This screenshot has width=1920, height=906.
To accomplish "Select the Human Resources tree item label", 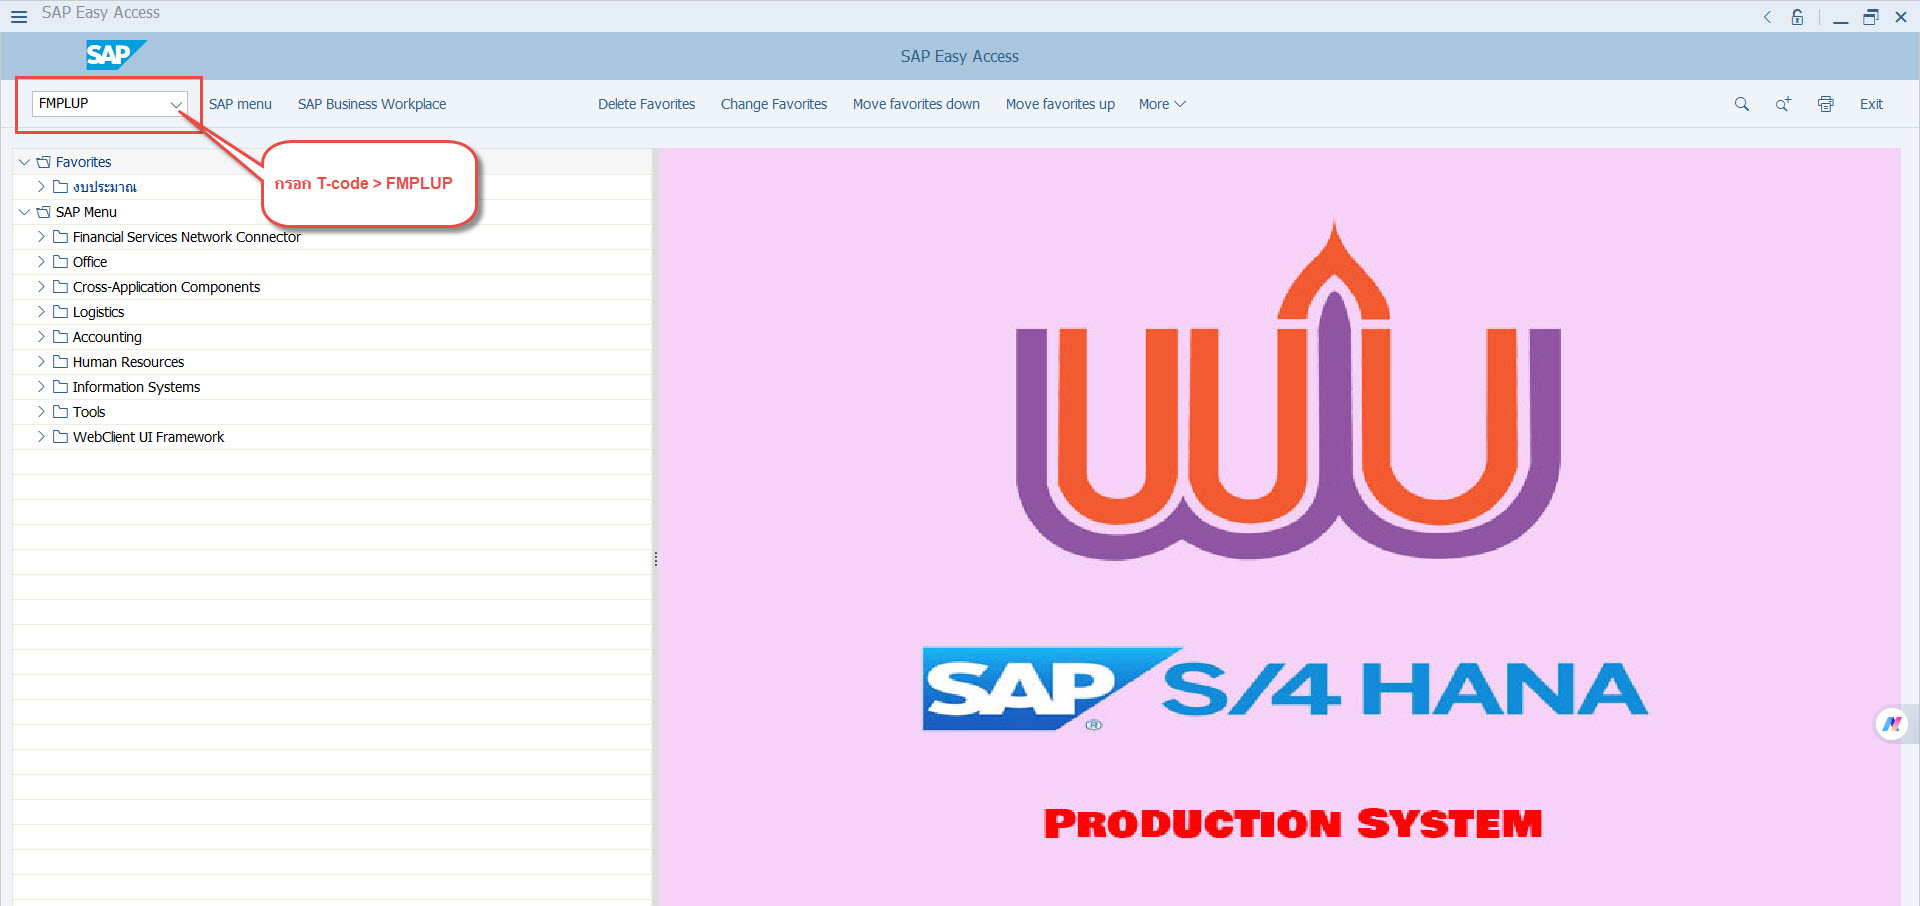I will click(128, 362).
